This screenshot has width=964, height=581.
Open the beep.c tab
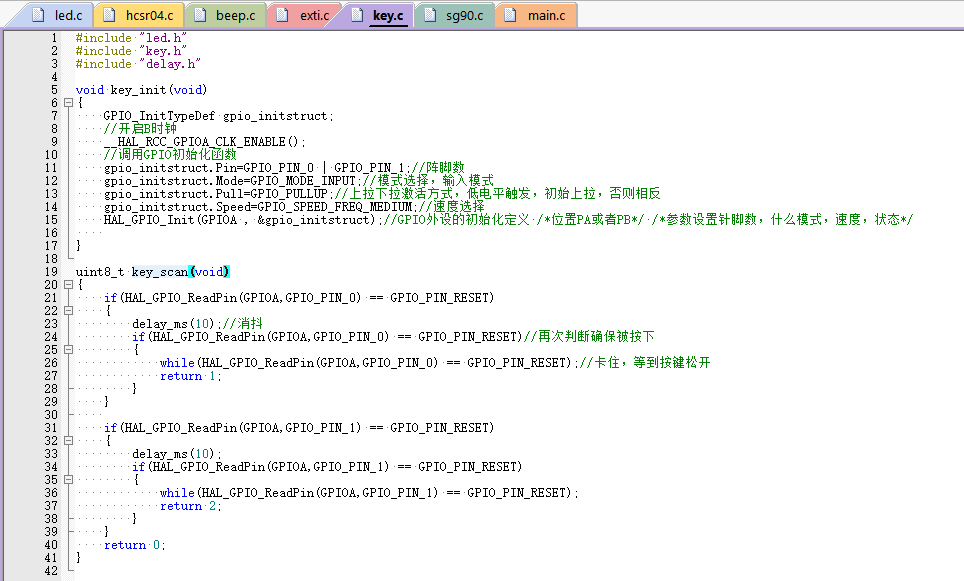point(227,15)
